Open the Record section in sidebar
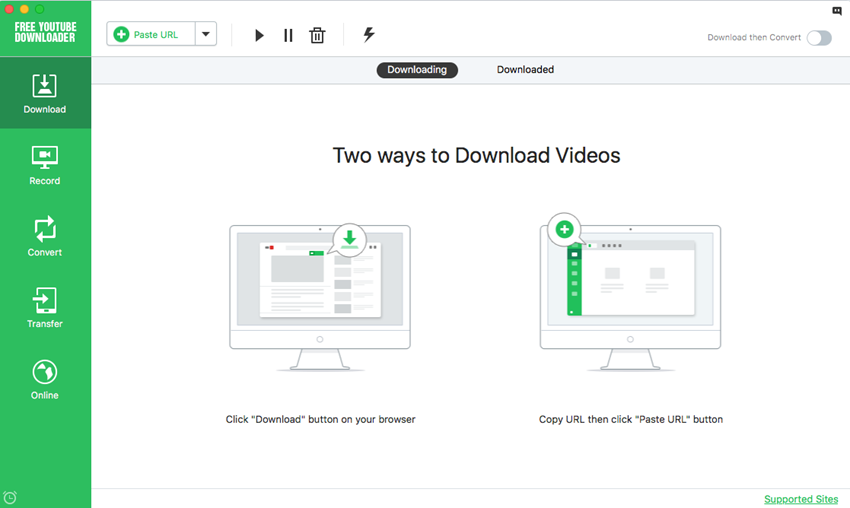This screenshot has height=508, width=850. 45,165
